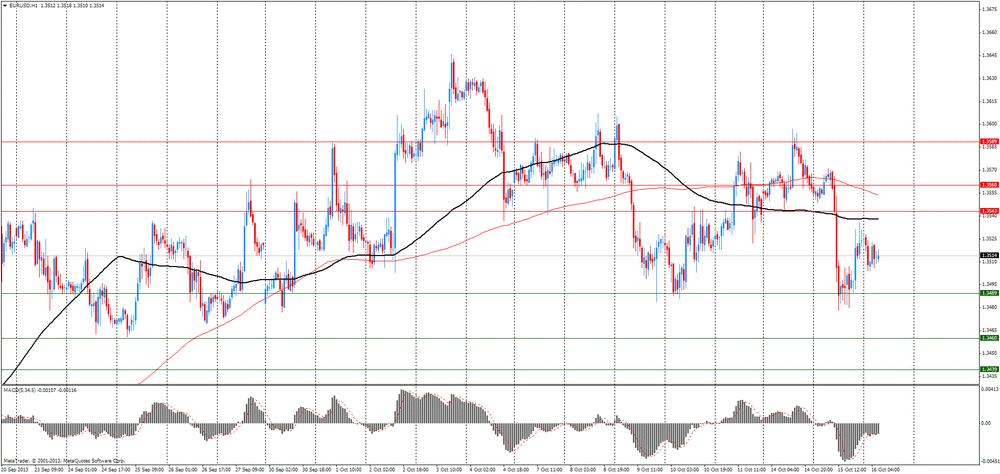Screen dimensions: 1000x474
Task: Click the 1.3600 value on price axis
Action: tap(989, 124)
